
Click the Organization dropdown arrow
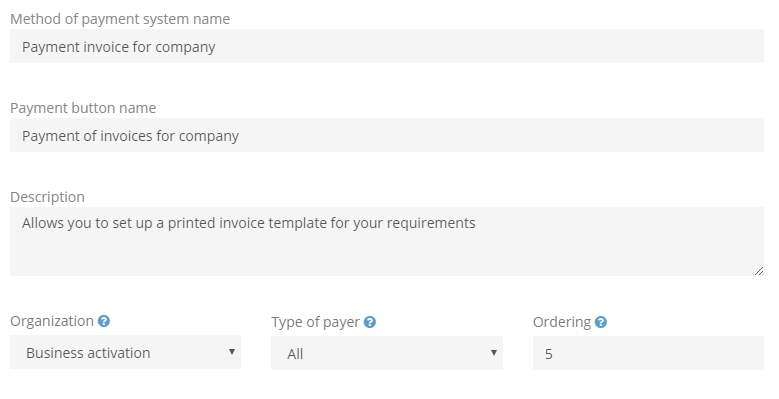pyautogui.click(x=232, y=352)
